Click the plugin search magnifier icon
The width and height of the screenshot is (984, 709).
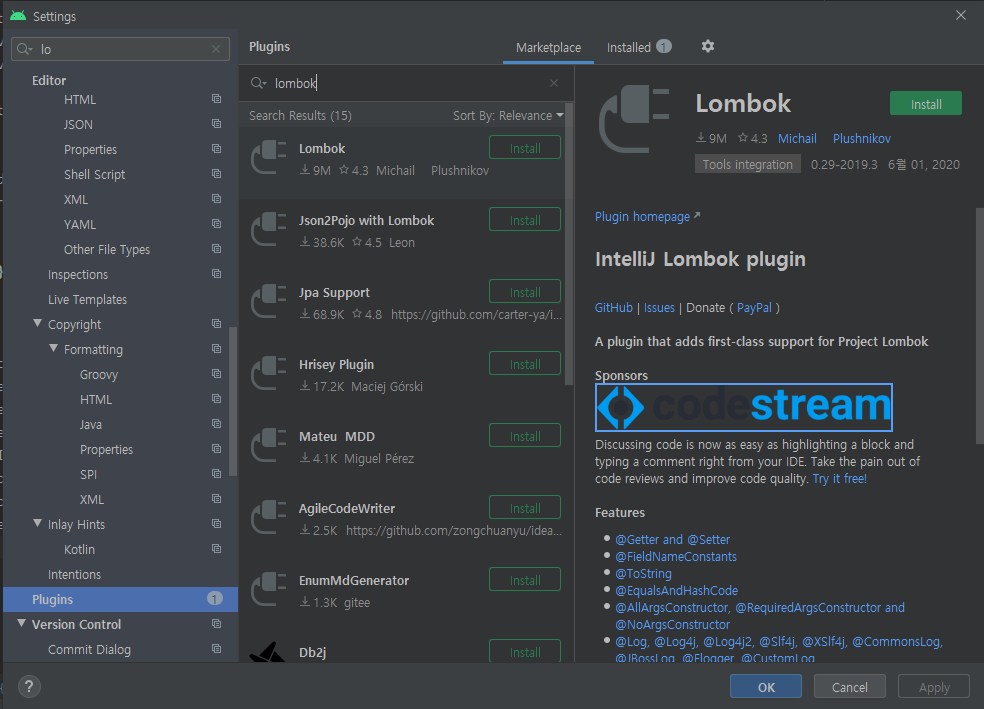coord(258,83)
